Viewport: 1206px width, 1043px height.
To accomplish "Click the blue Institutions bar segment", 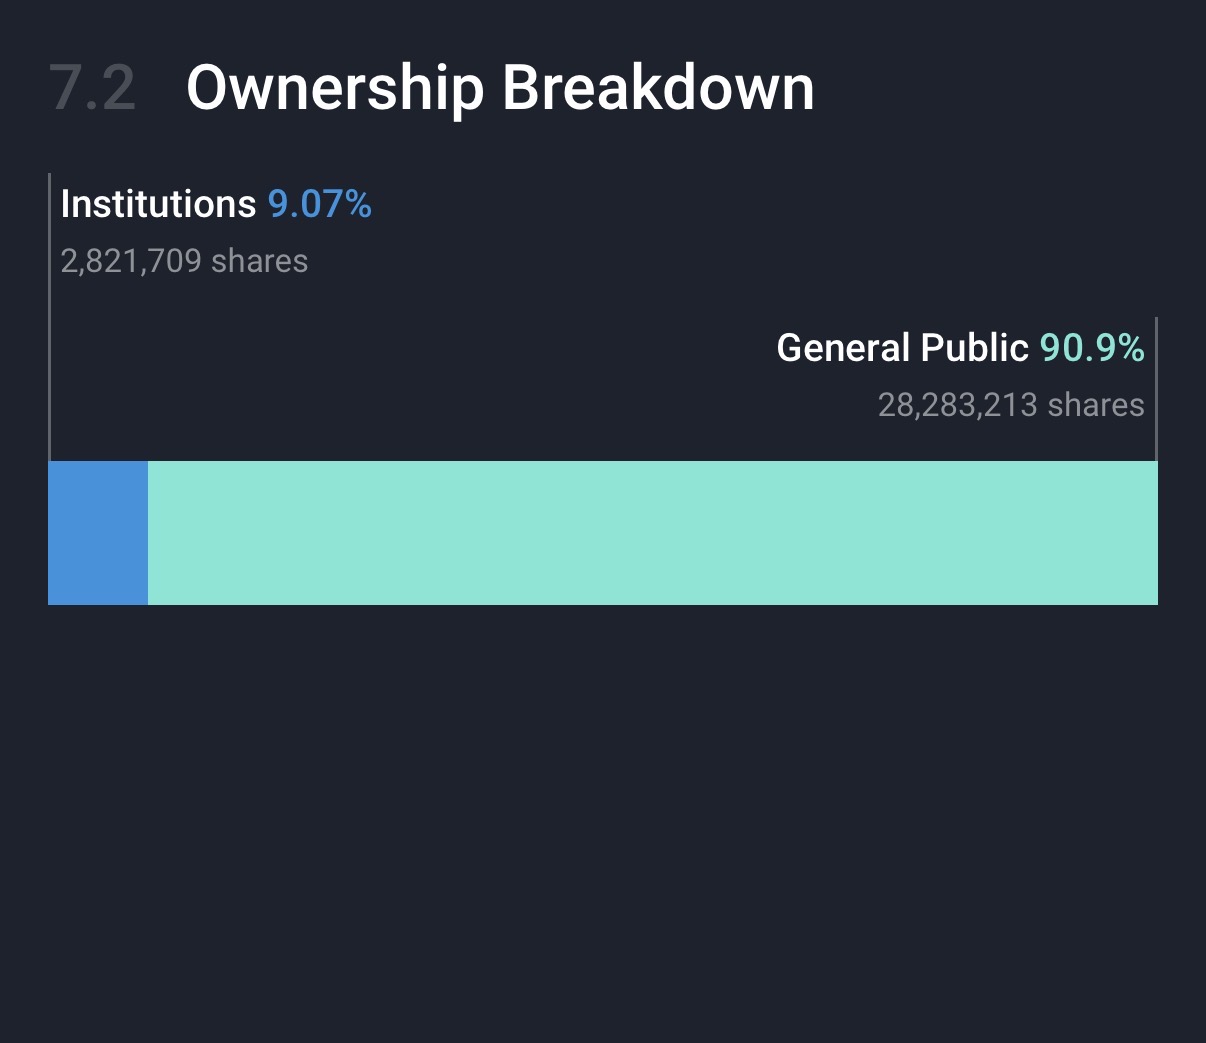I will point(98,532).
